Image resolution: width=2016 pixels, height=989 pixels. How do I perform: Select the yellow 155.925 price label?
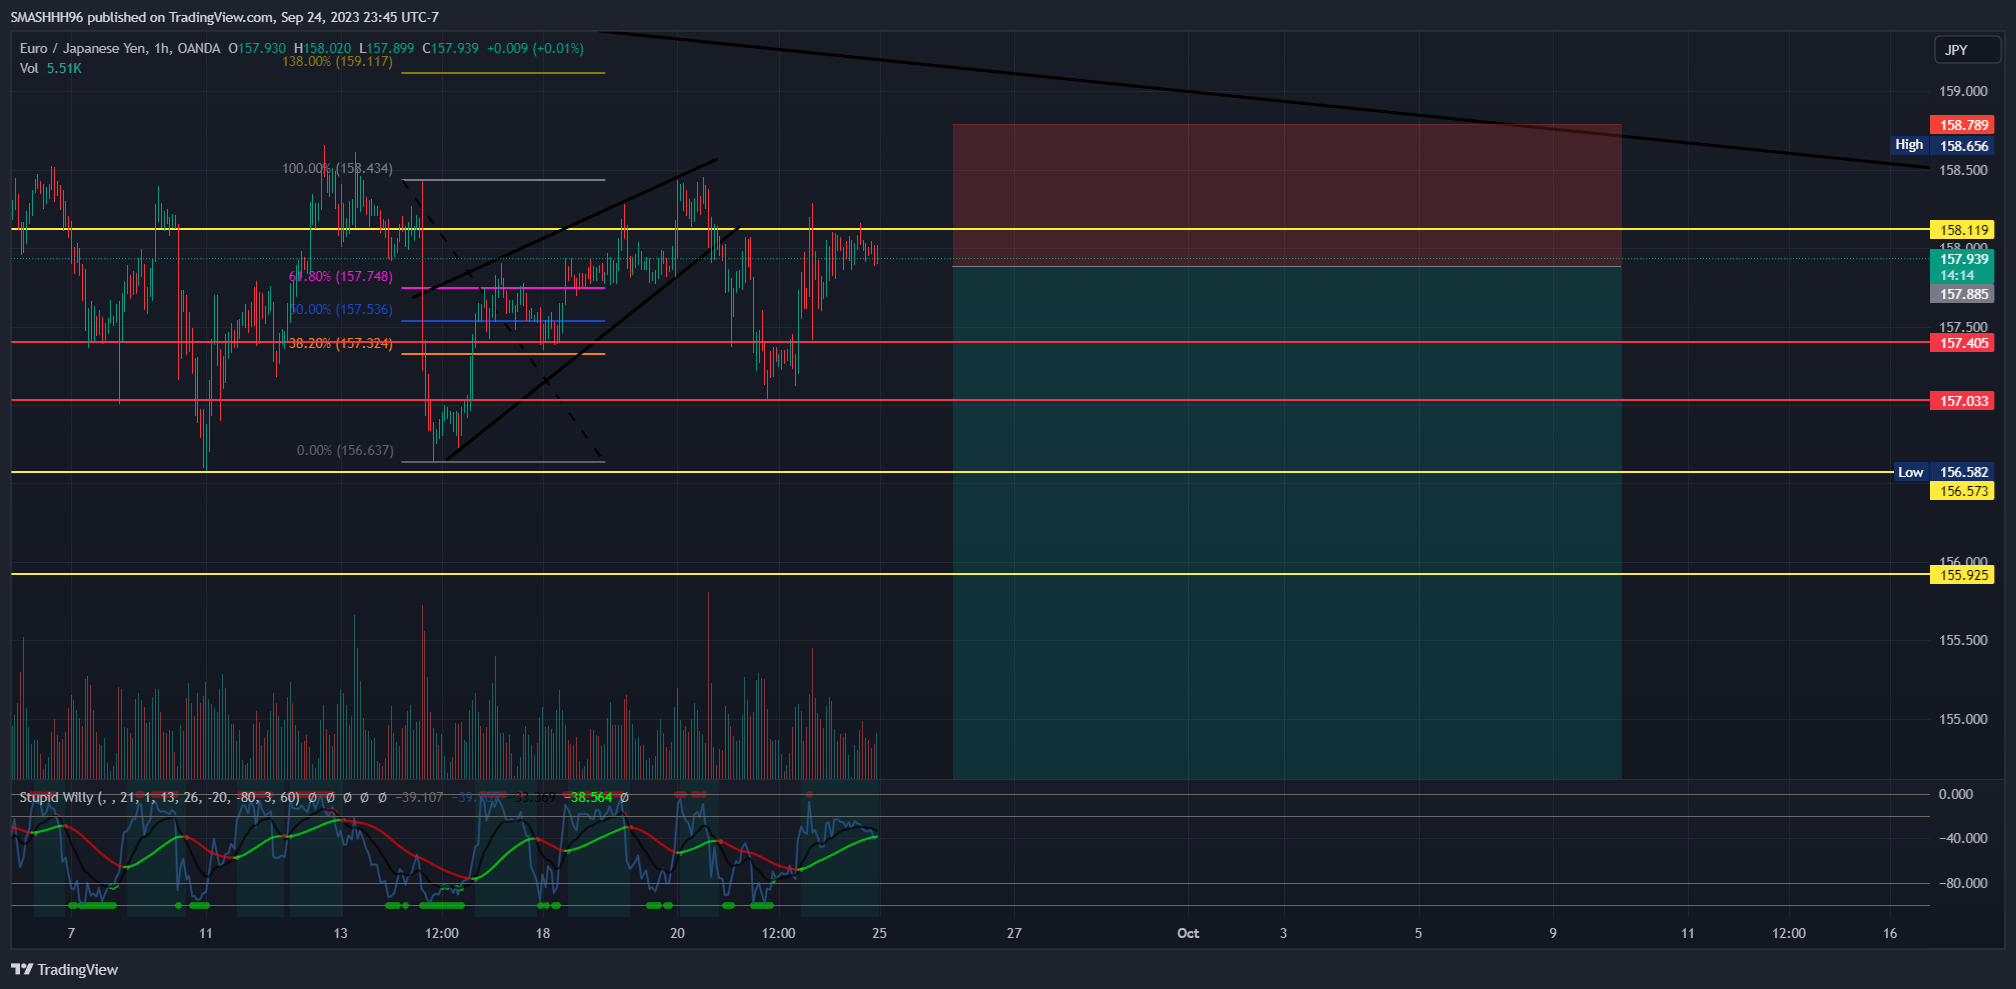point(1962,575)
